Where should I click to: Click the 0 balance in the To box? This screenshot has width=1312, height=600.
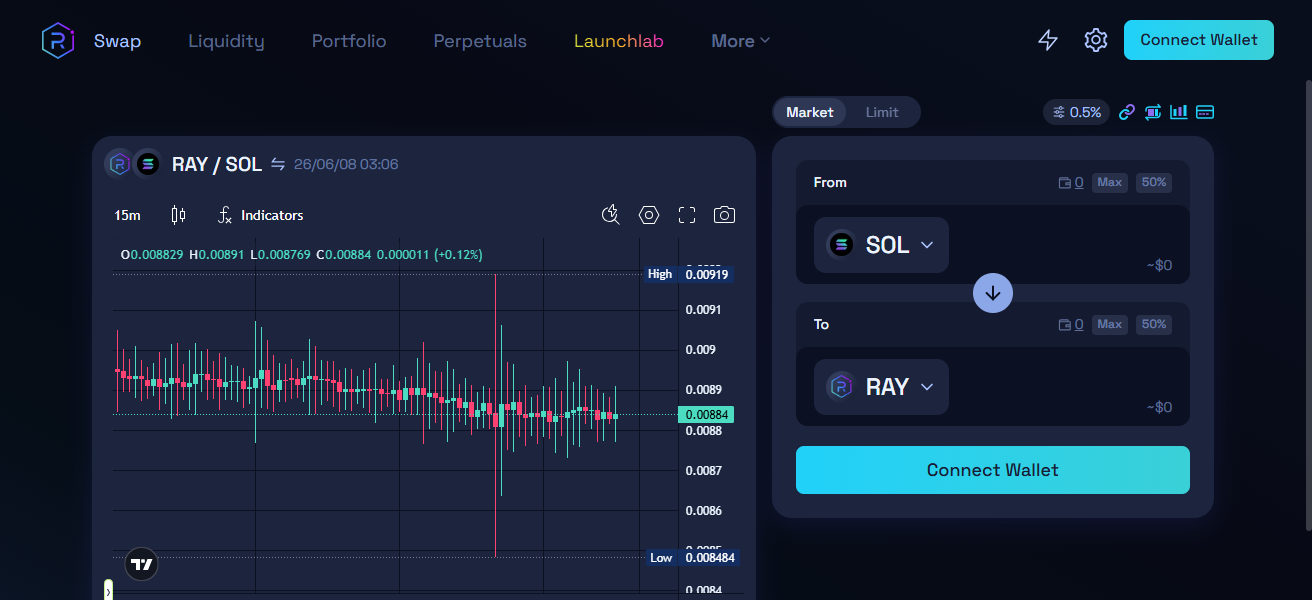click(1079, 325)
